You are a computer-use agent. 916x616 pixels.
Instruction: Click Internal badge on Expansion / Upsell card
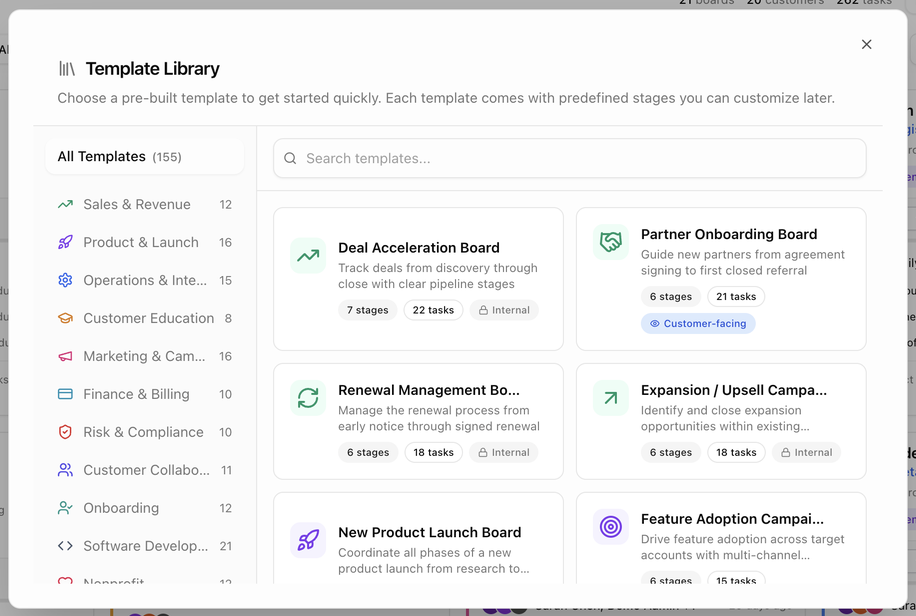coord(806,452)
